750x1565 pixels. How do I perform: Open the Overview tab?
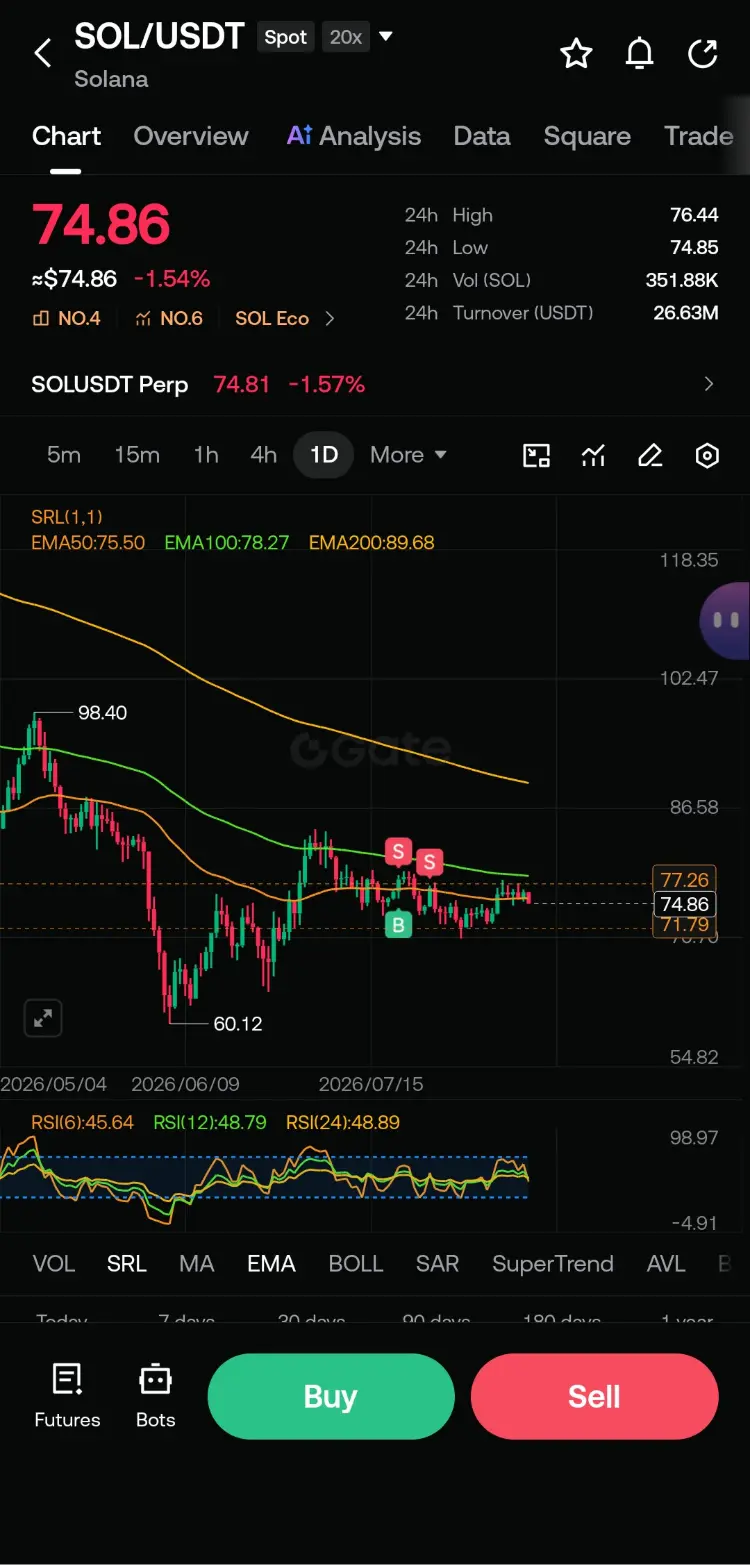(x=191, y=136)
